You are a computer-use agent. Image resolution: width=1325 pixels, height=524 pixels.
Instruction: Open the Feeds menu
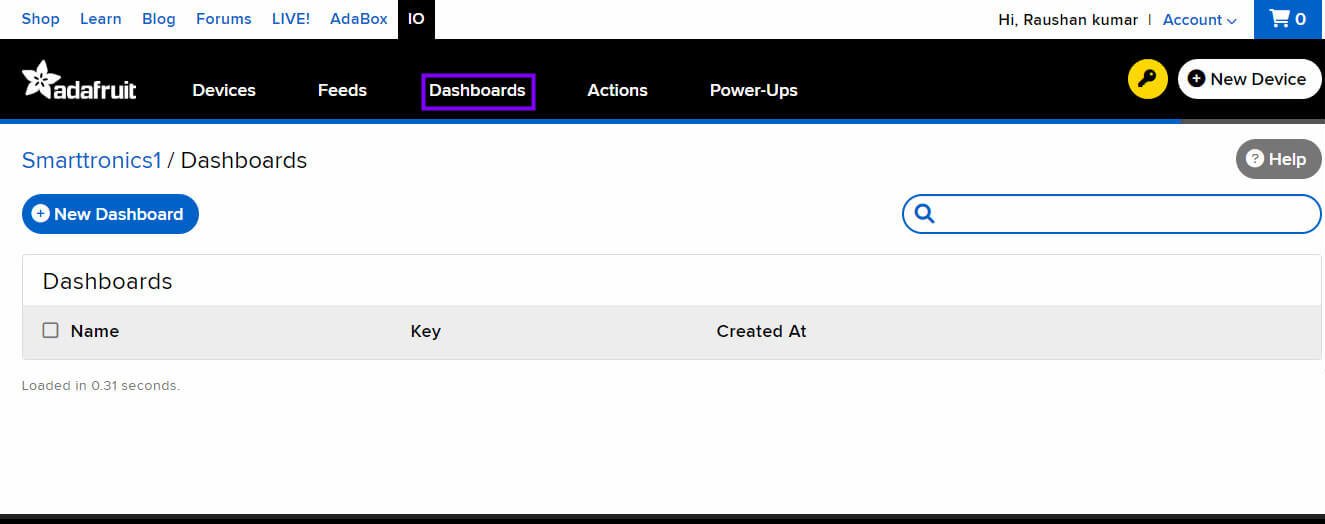click(x=342, y=90)
